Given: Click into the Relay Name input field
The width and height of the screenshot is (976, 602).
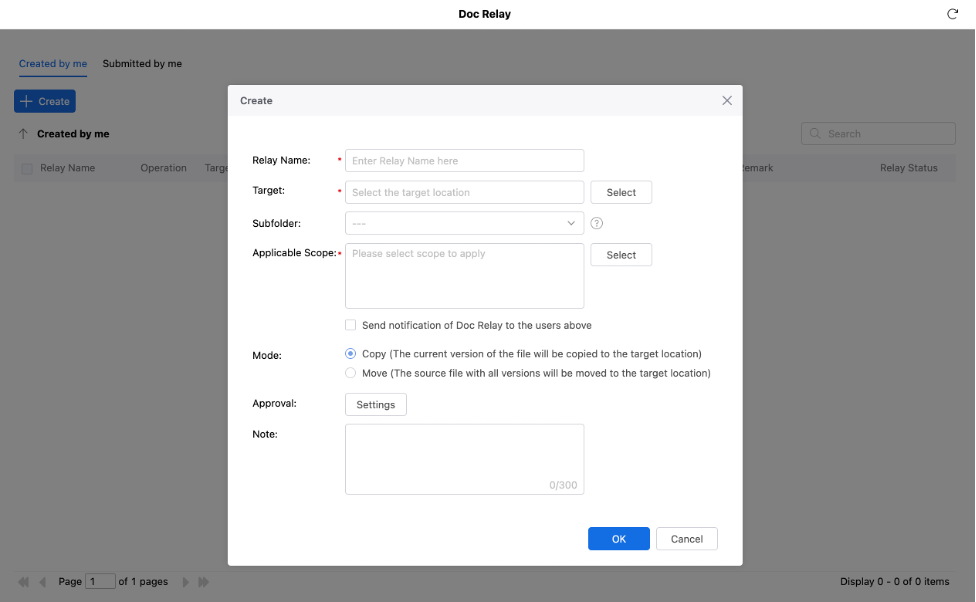Looking at the screenshot, I should click(464, 161).
